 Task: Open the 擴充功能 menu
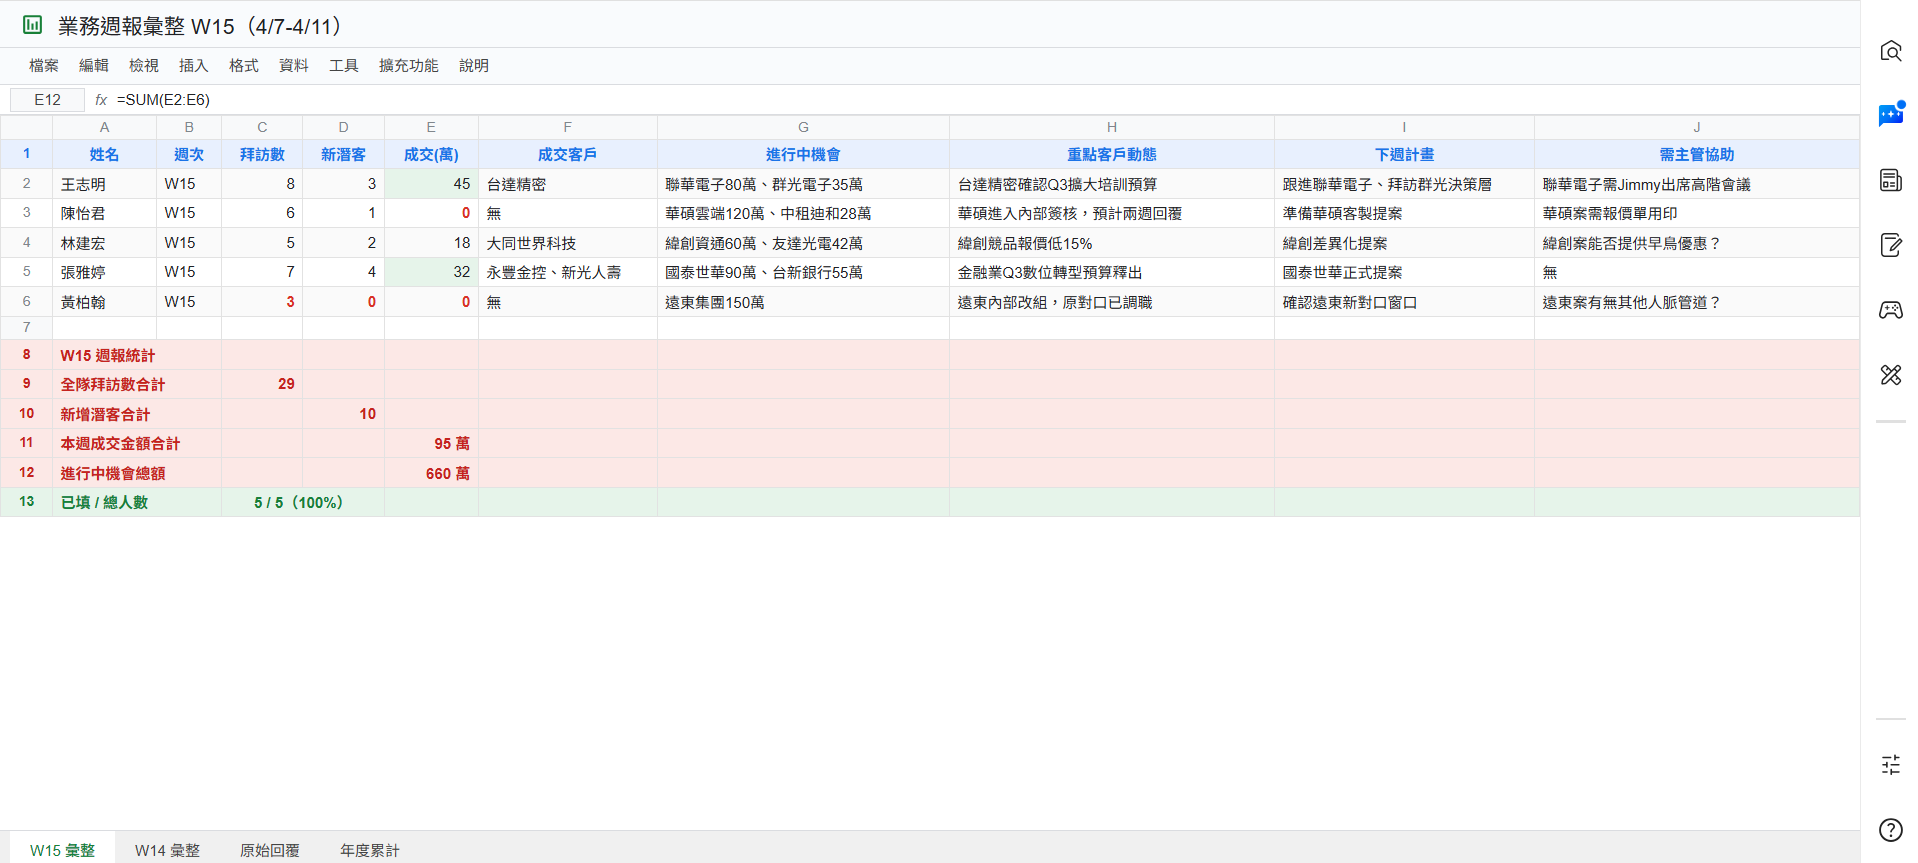(x=409, y=66)
